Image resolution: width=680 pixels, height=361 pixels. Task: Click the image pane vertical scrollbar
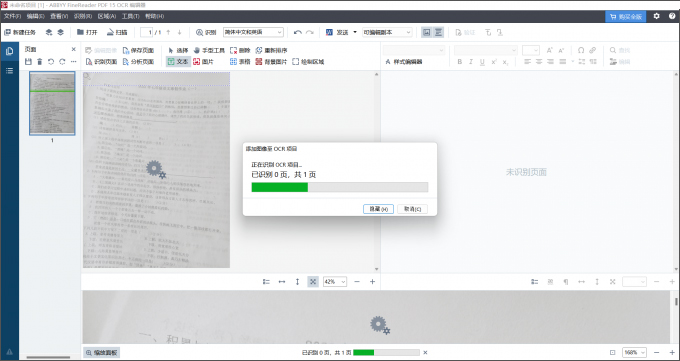tap(376, 172)
